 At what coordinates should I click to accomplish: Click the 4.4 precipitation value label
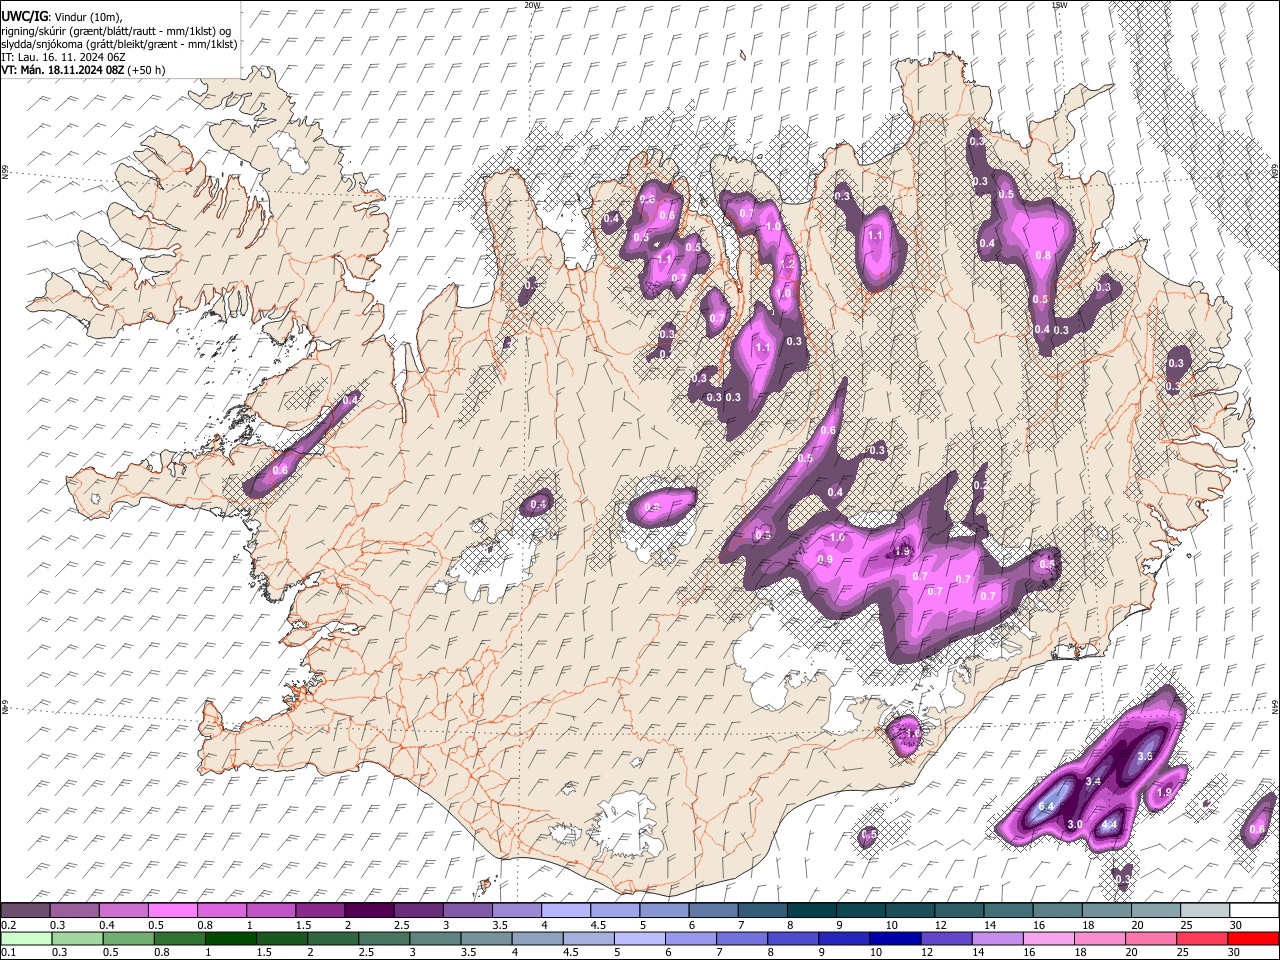click(x=1109, y=825)
